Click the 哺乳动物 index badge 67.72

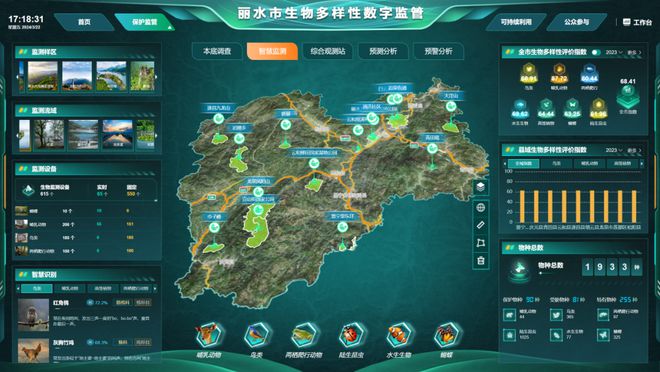(x=559, y=74)
